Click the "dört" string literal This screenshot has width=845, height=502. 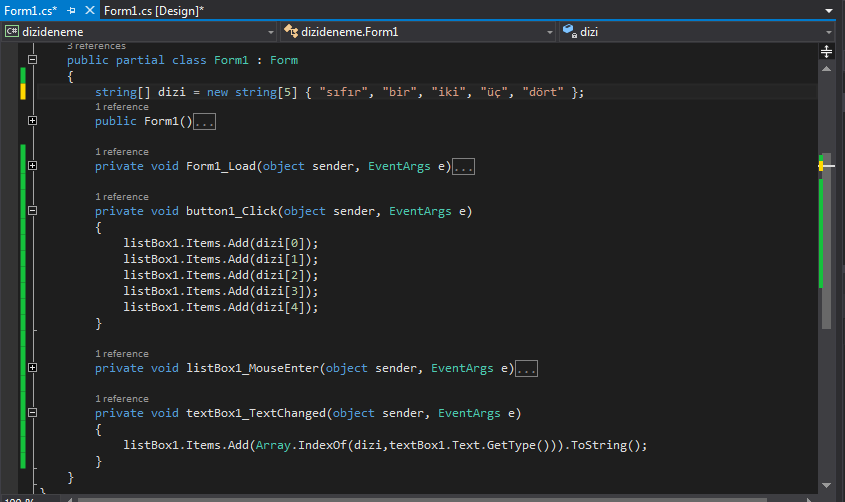[543, 92]
